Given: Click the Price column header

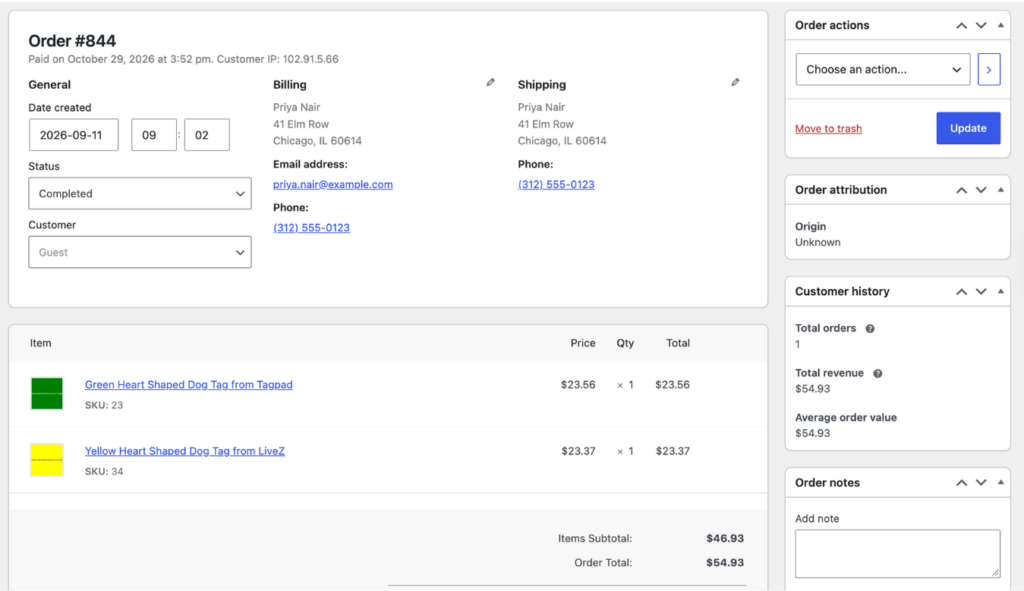Looking at the screenshot, I should pyautogui.click(x=583, y=343).
